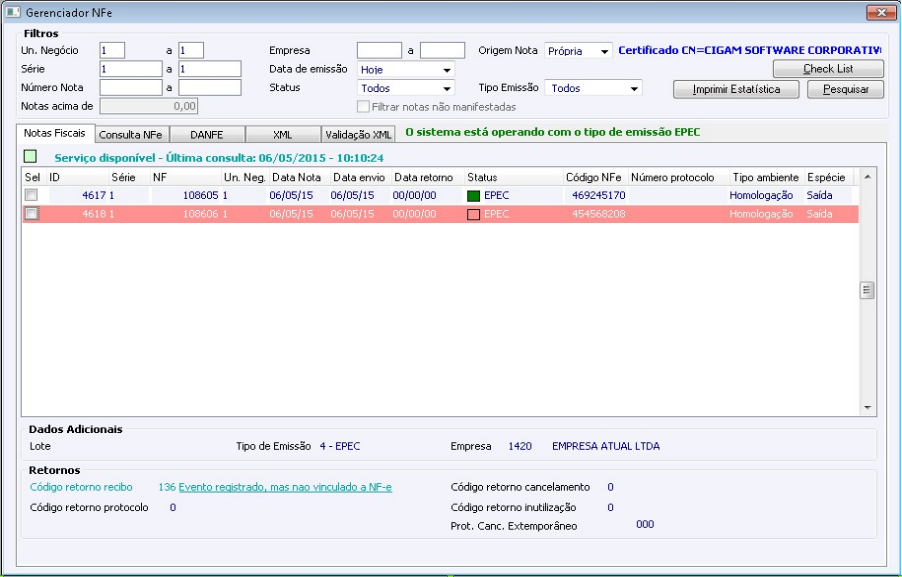The image size is (902, 577).
Task: Click the Código retorno recibo label
Action: coord(81,487)
